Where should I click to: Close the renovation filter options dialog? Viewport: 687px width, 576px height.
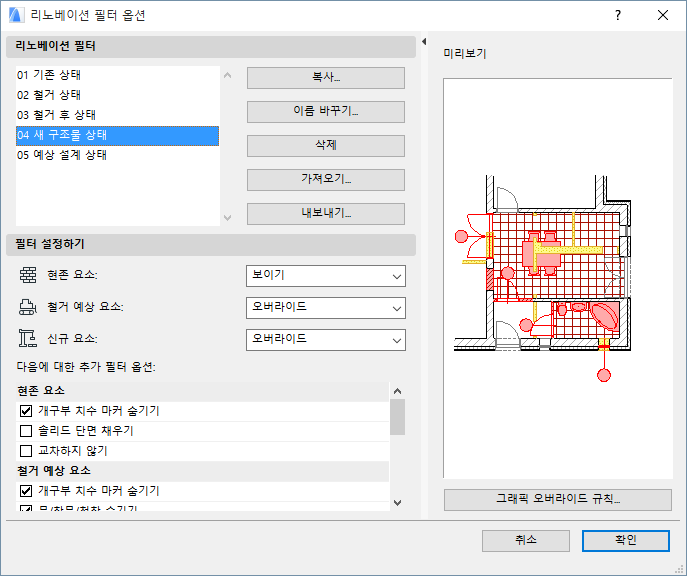[x=663, y=15]
